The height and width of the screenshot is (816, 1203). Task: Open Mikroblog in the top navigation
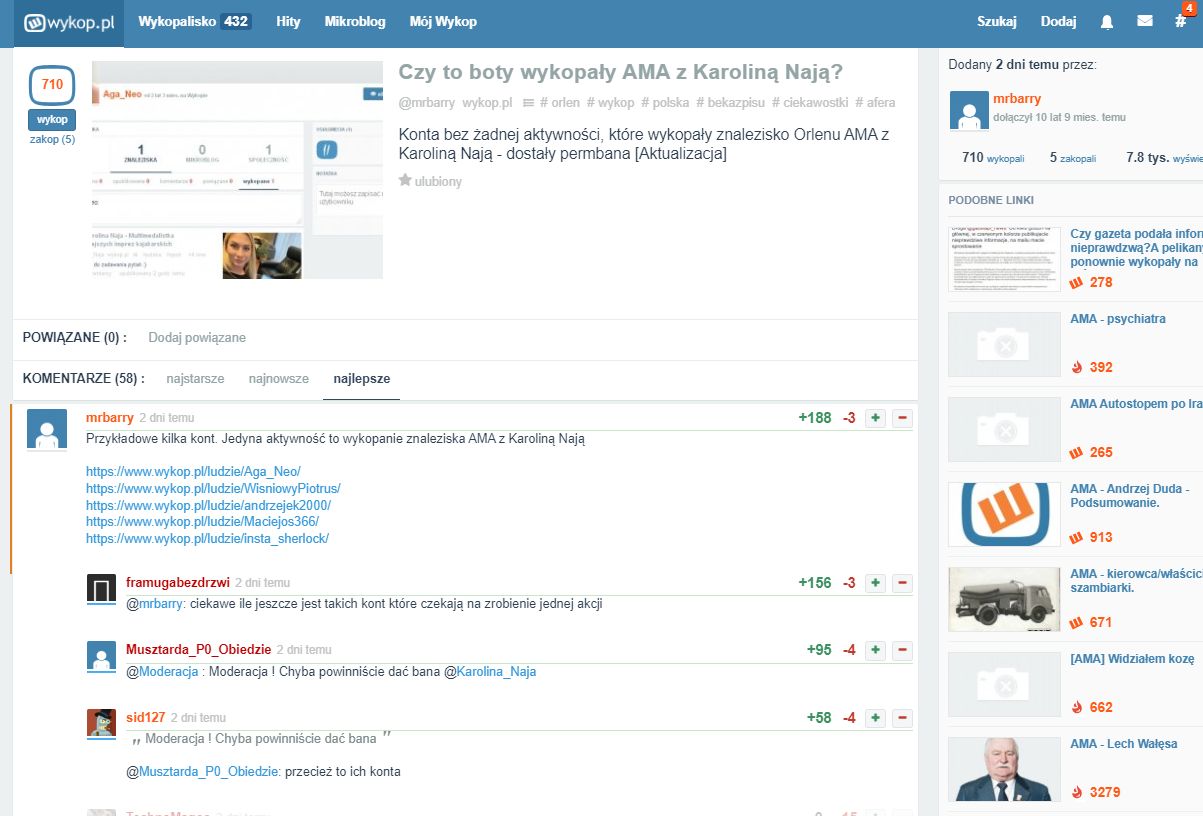point(355,21)
